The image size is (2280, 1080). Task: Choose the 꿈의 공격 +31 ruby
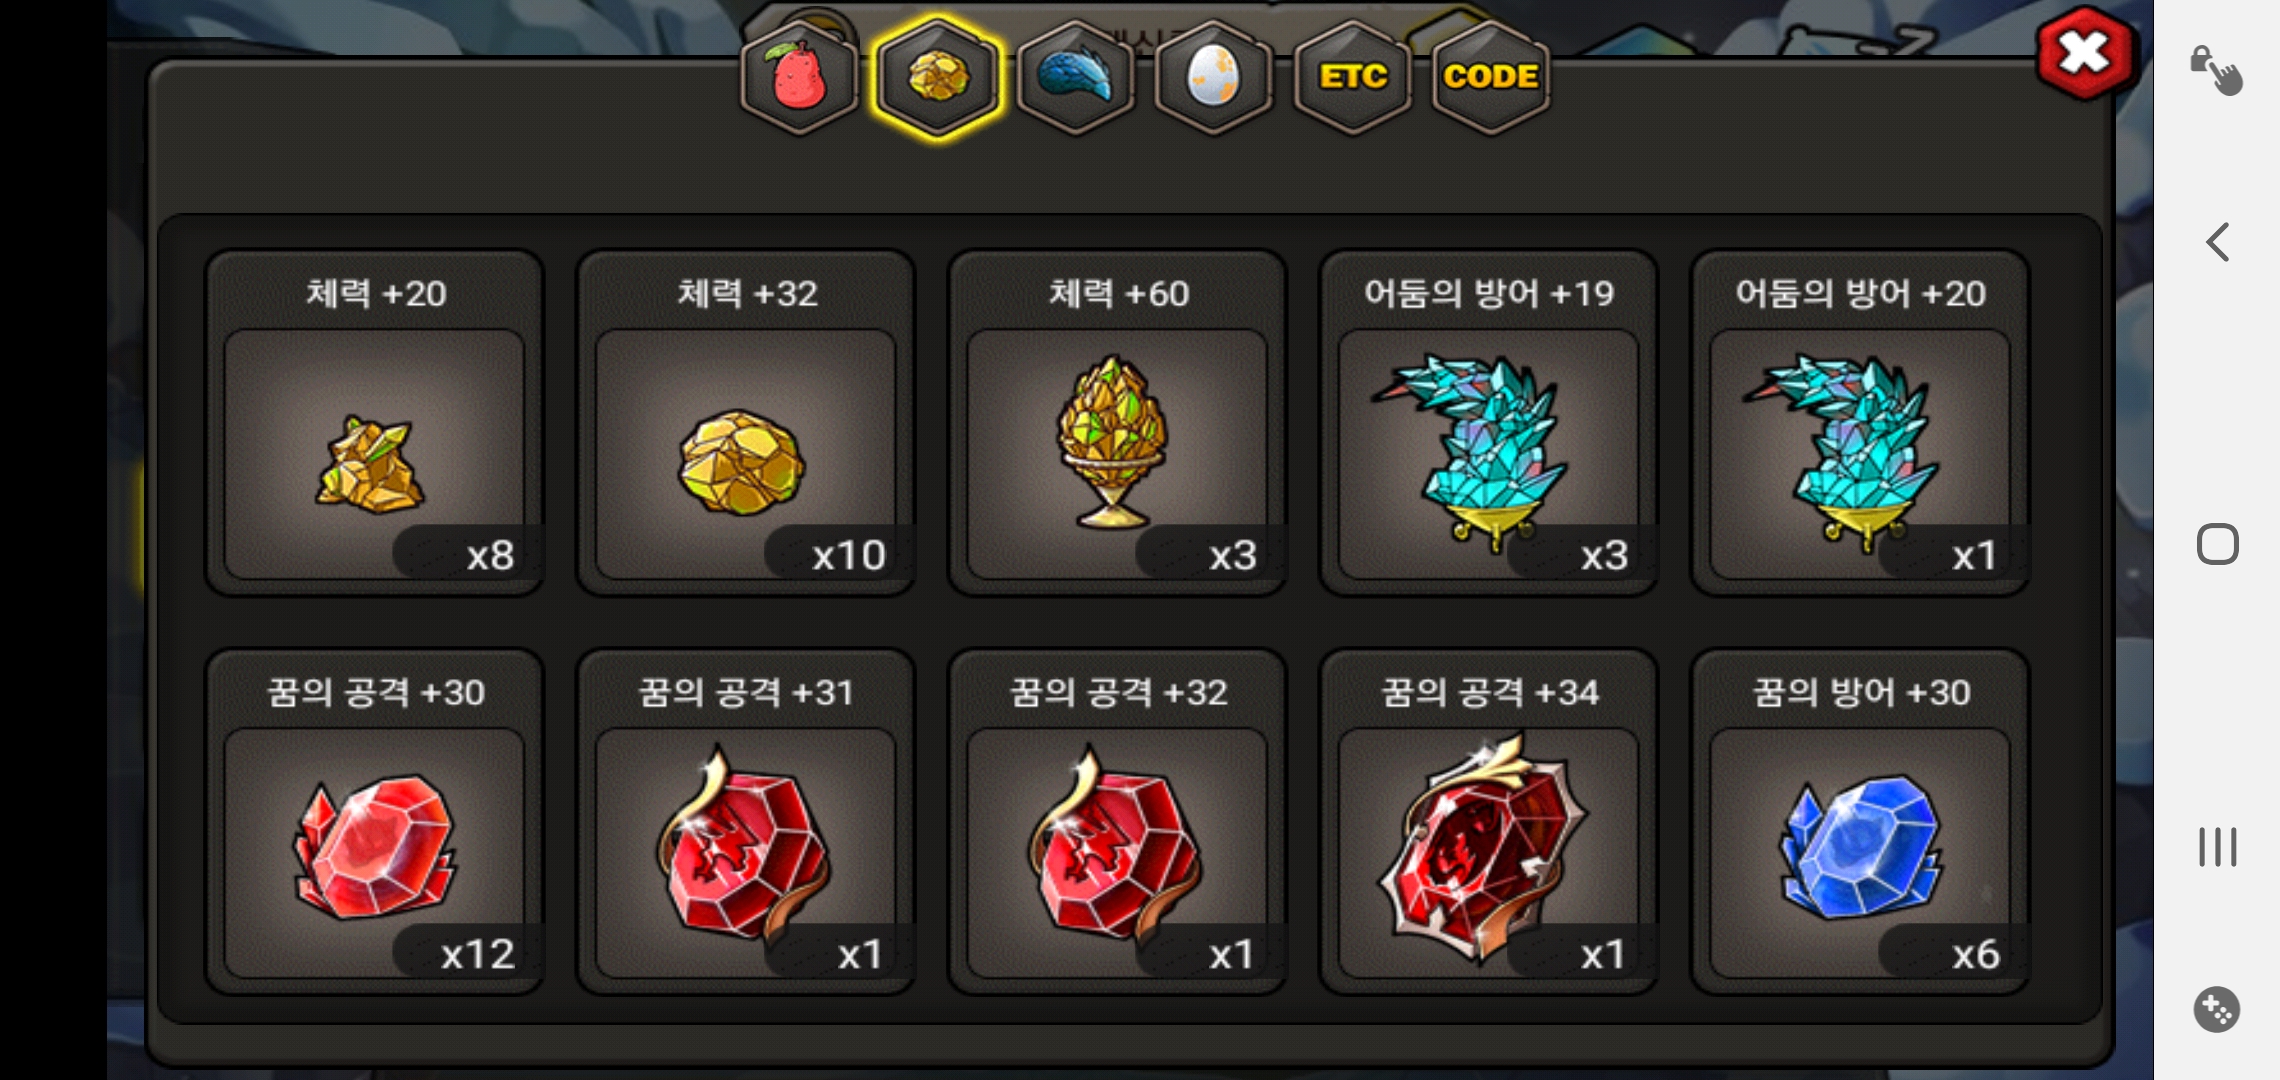pos(746,821)
